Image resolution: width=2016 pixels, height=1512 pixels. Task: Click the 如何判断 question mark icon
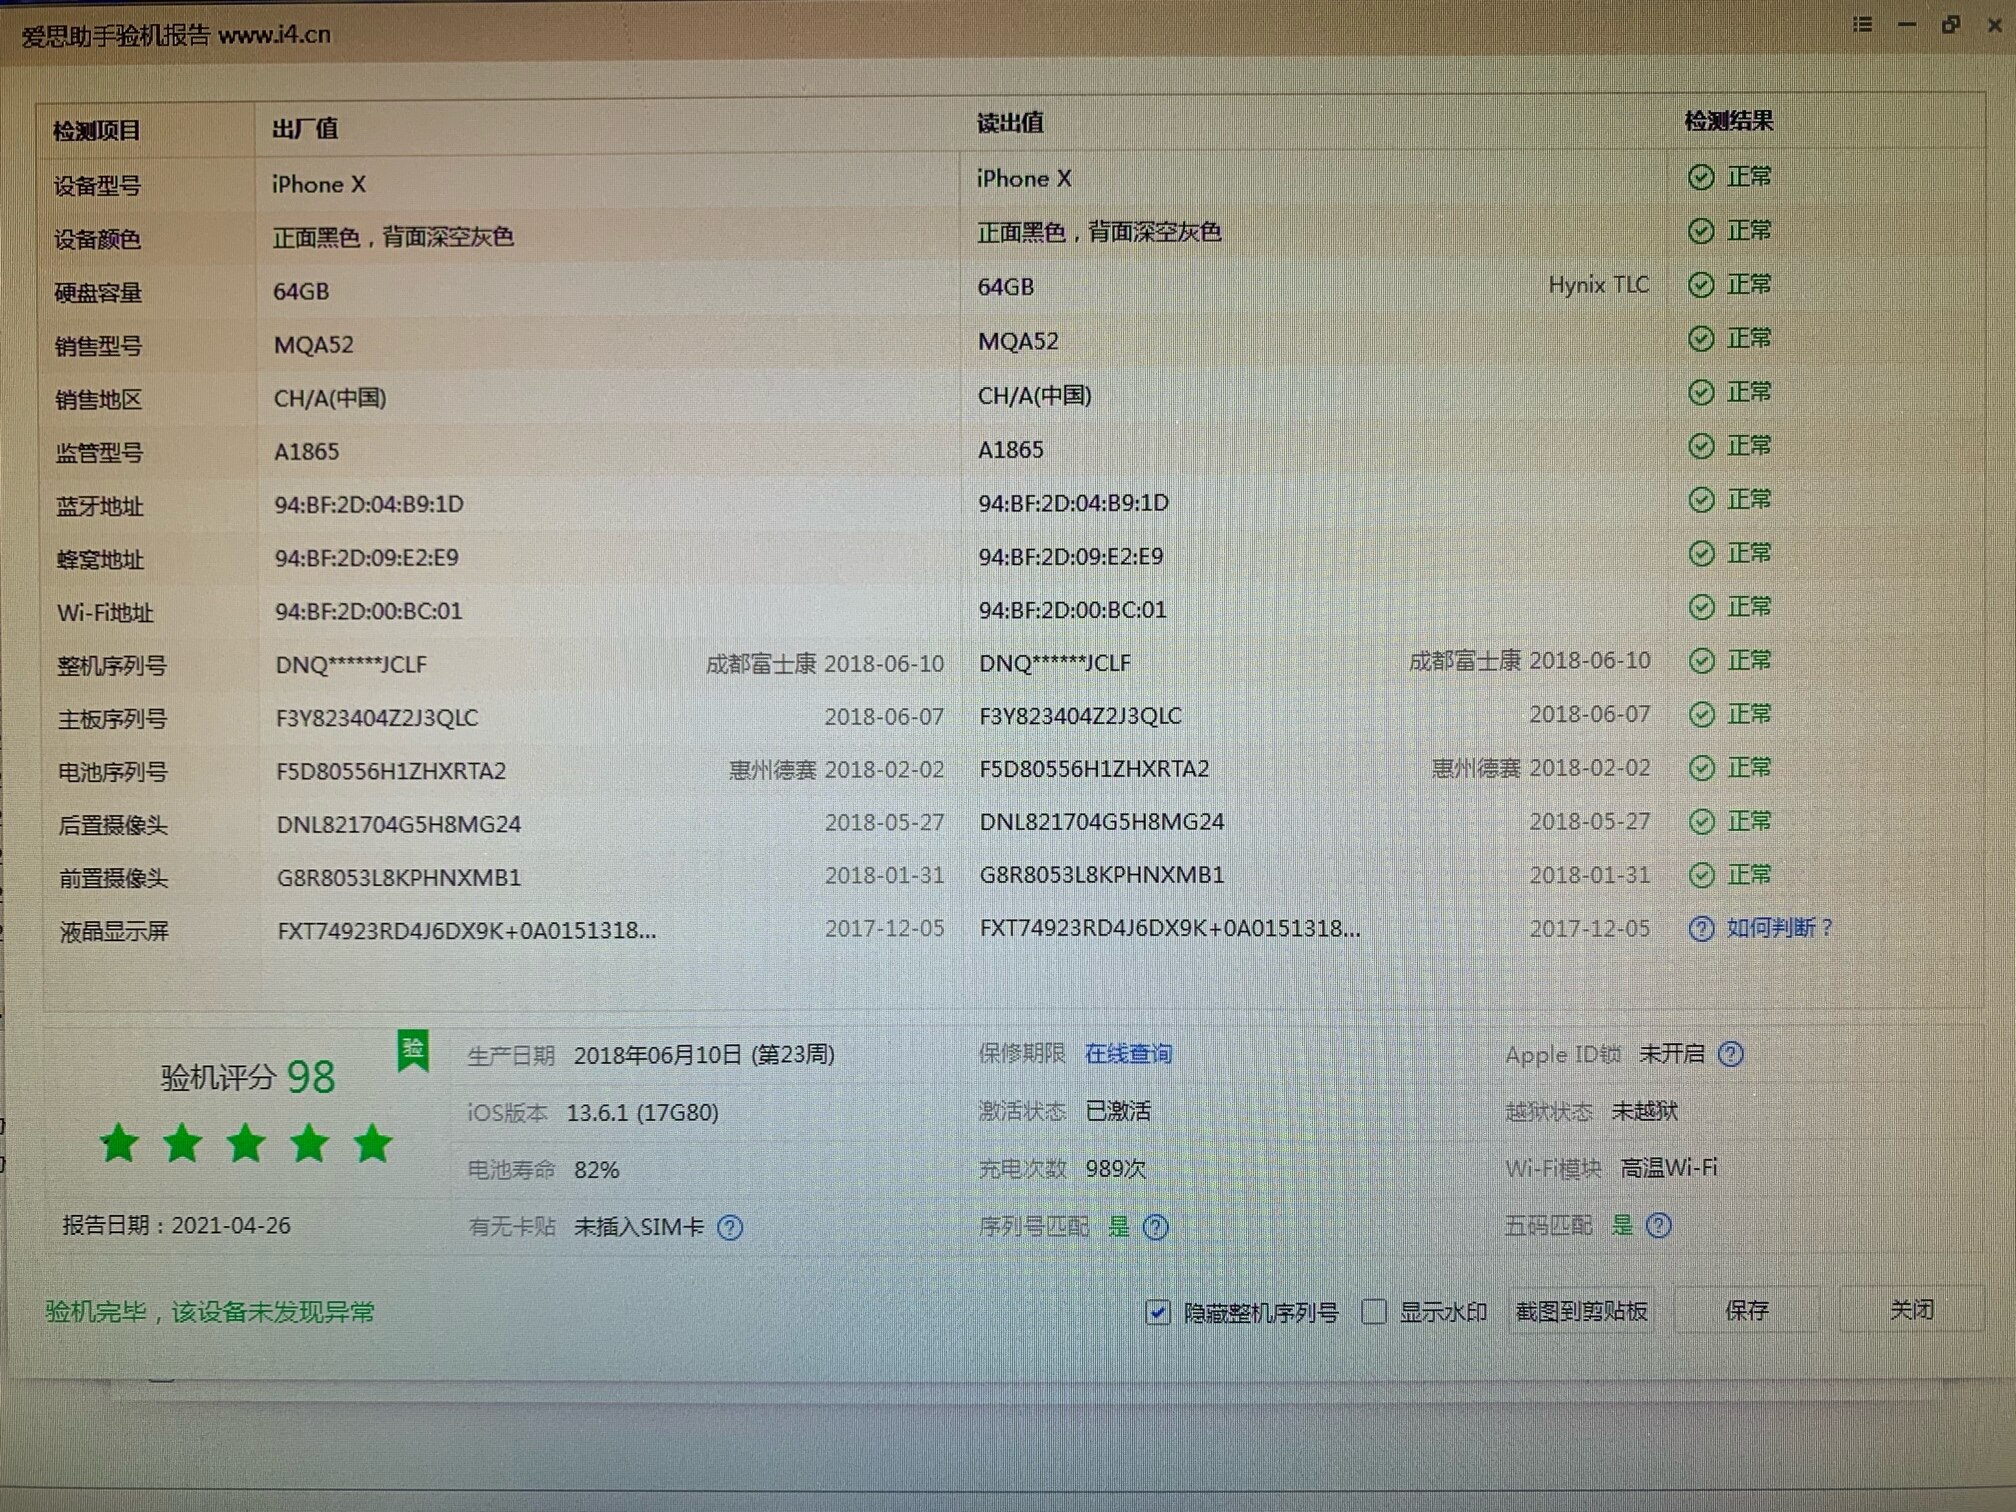(x=1701, y=929)
